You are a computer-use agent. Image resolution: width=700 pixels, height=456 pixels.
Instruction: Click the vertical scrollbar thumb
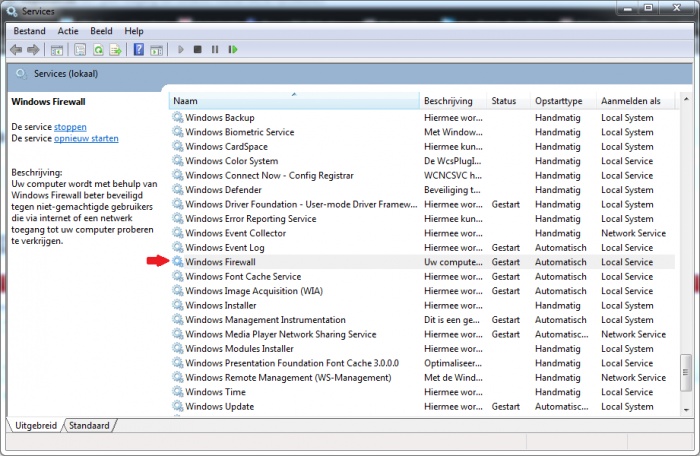686,372
